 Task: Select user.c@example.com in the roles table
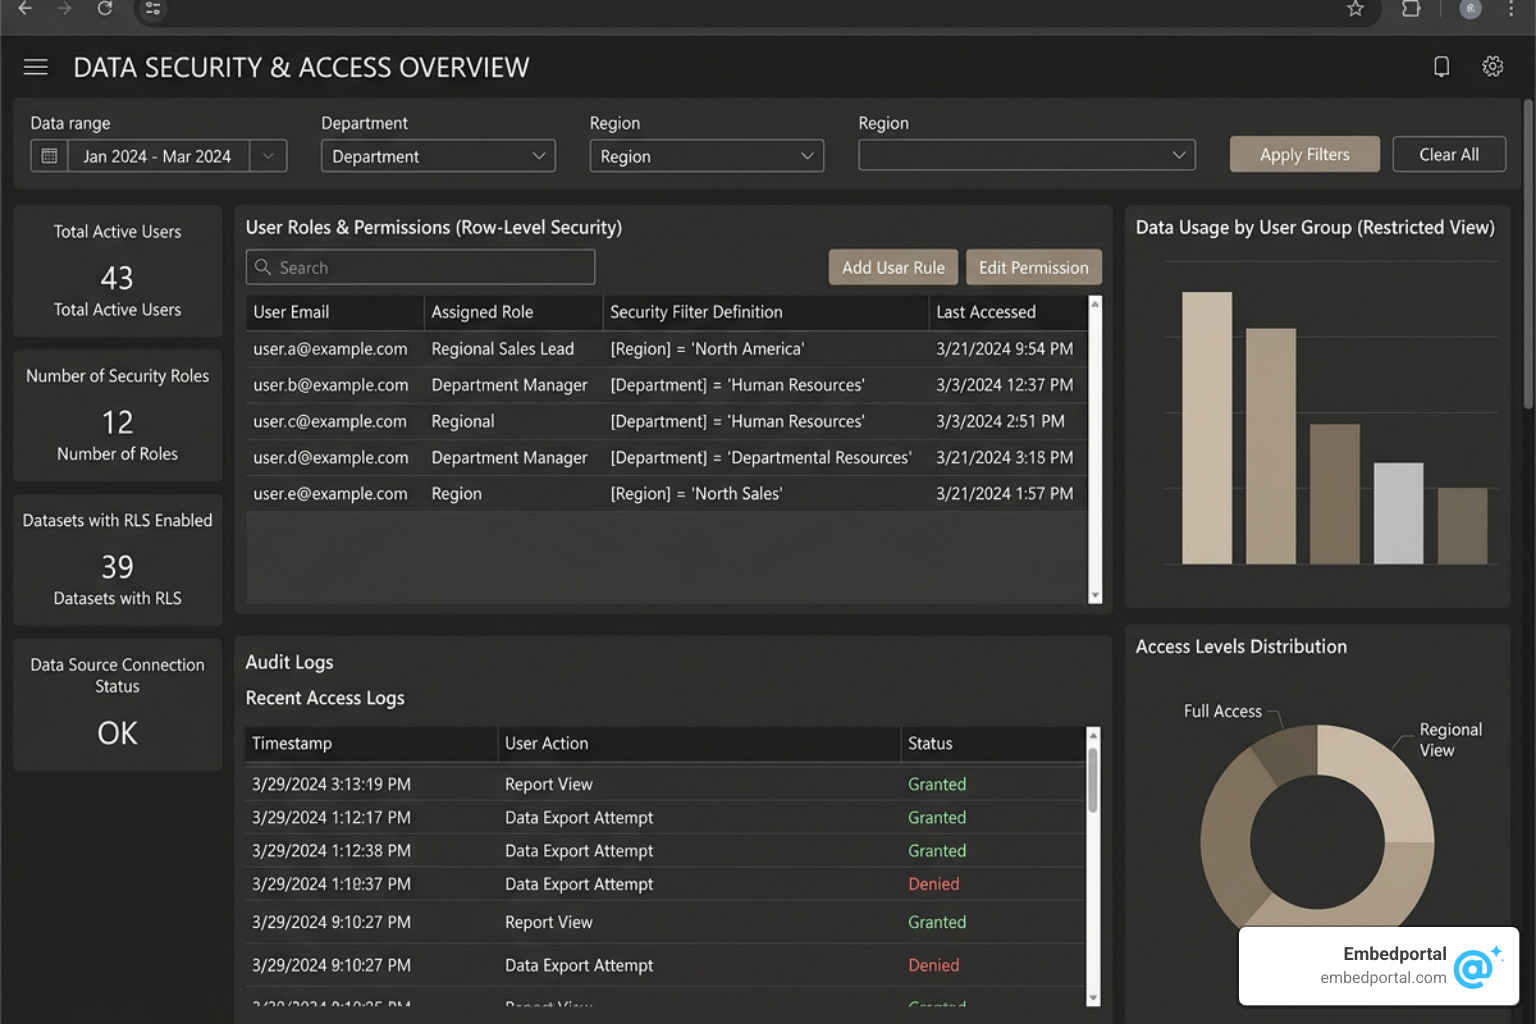(x=330, y=421)
